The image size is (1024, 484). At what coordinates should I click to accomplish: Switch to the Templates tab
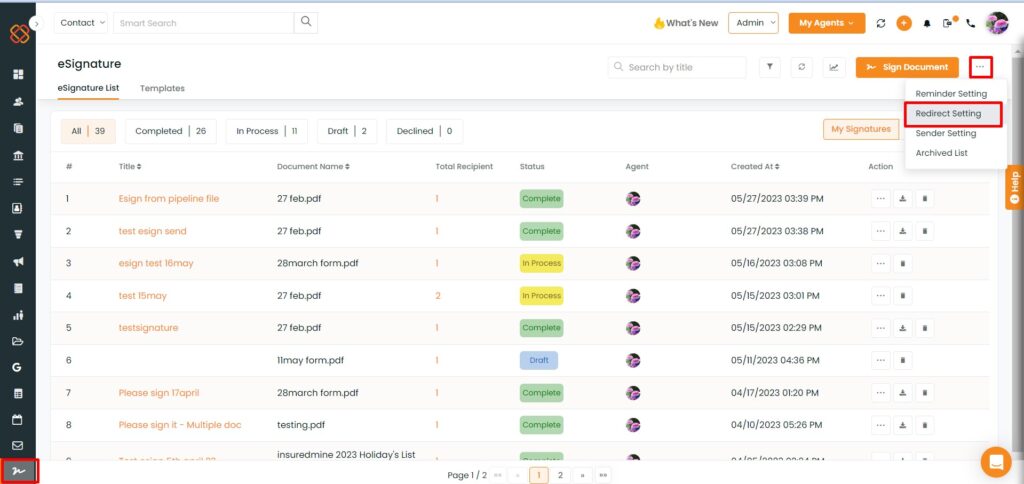tap(162, 88)
